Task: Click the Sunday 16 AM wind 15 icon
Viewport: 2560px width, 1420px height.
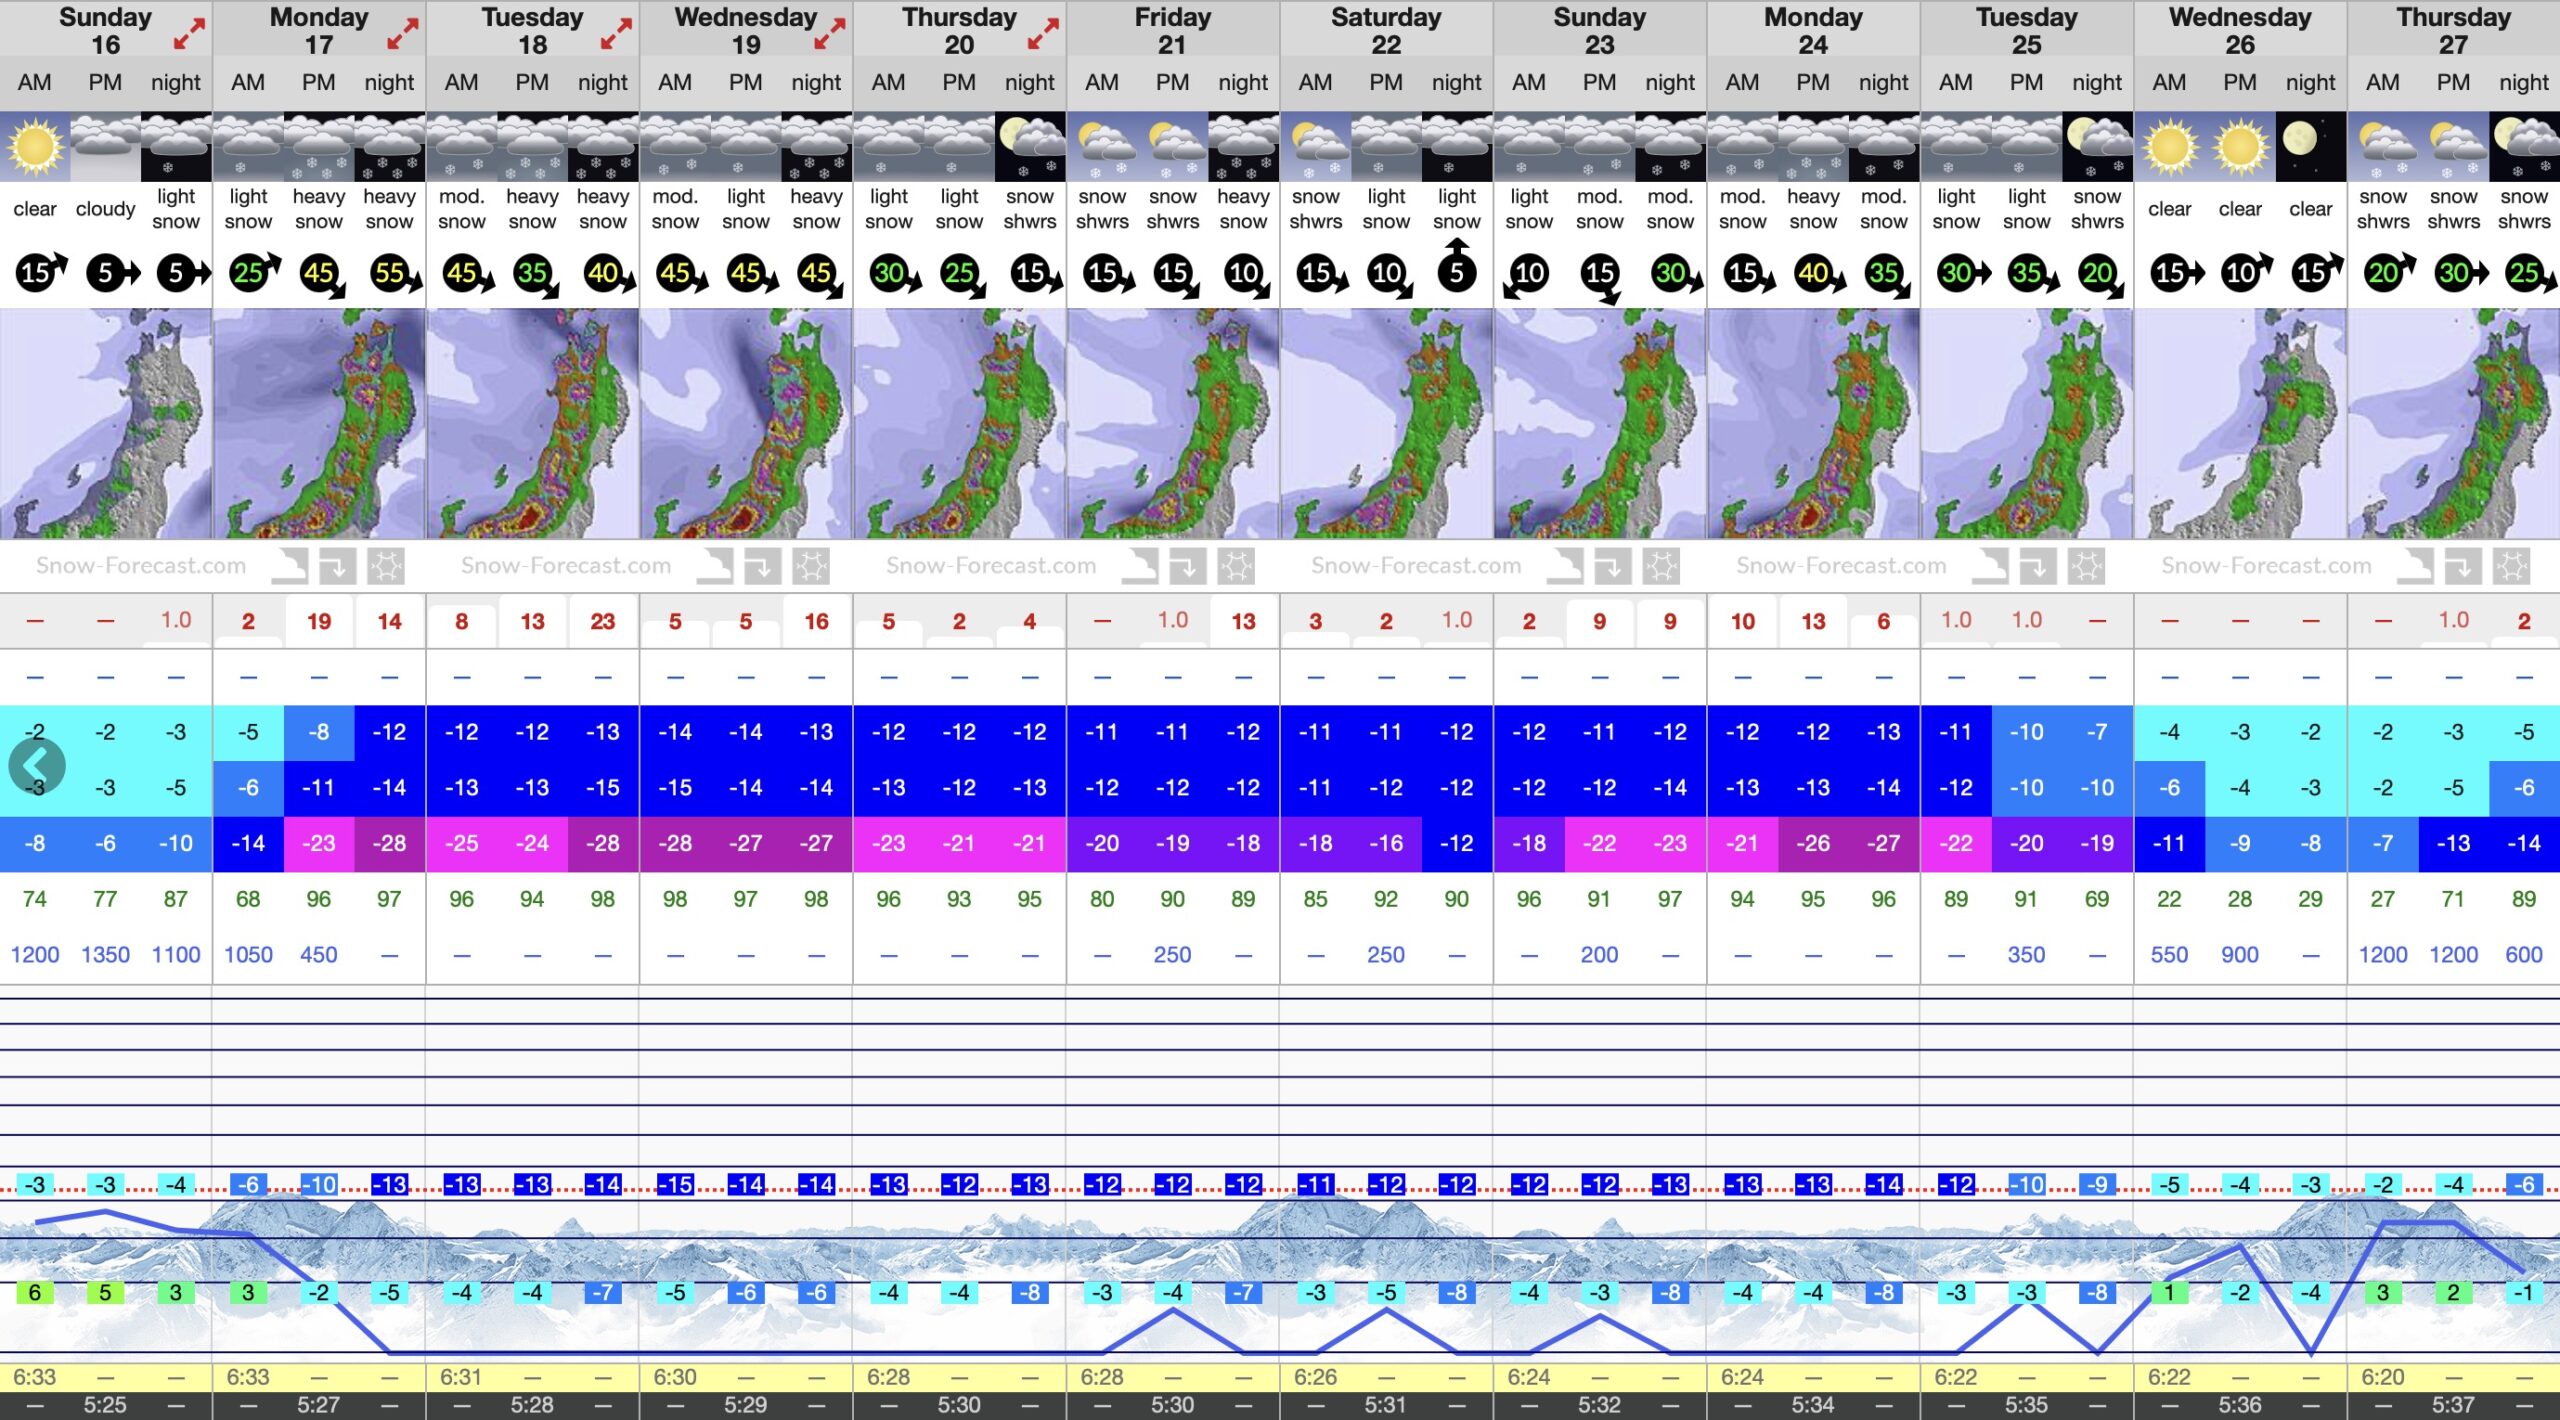Action: click(42, 272)
